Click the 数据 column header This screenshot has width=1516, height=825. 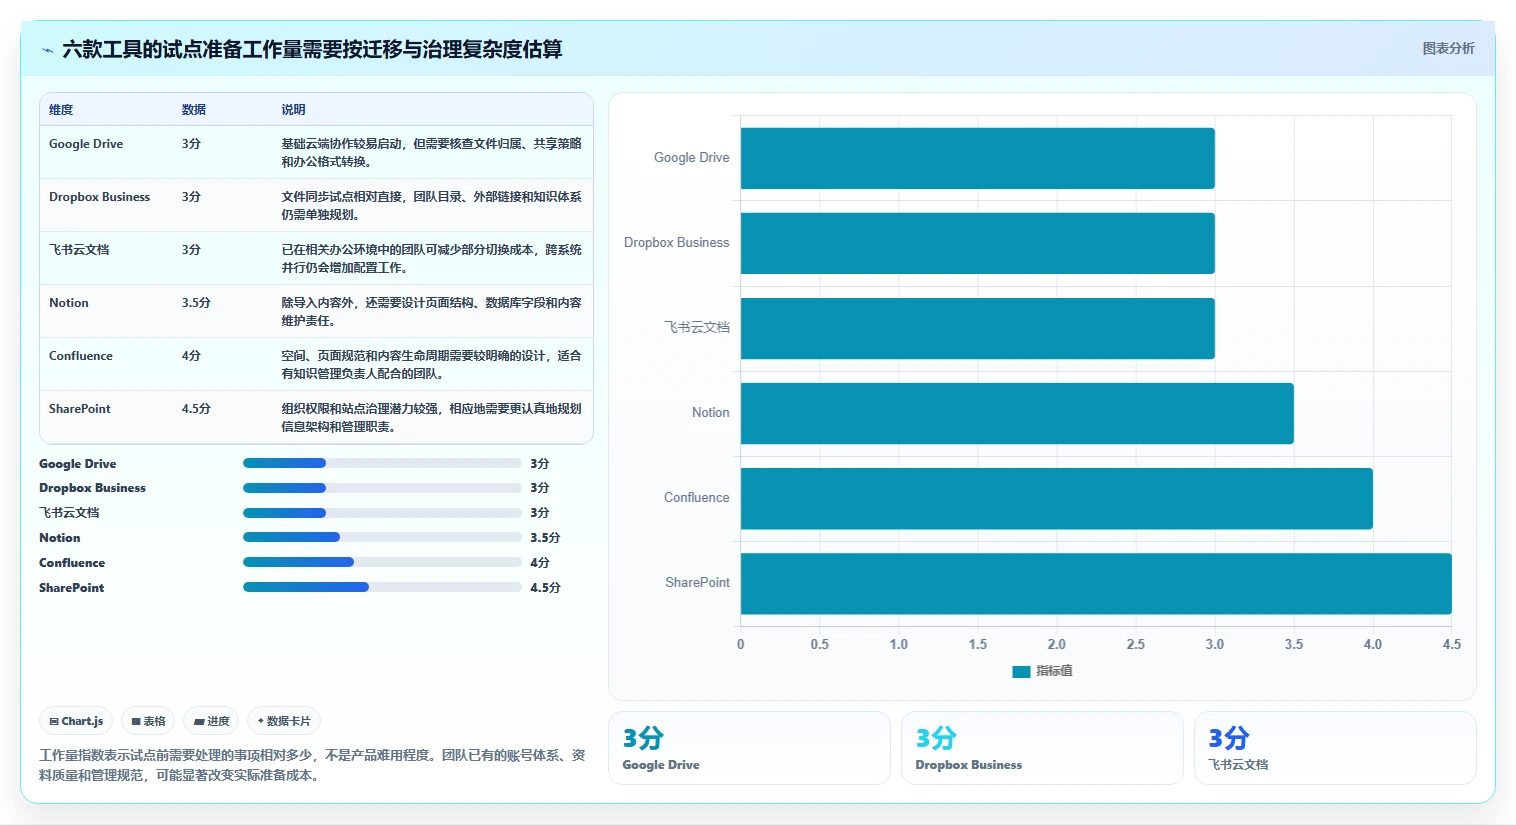194,110
